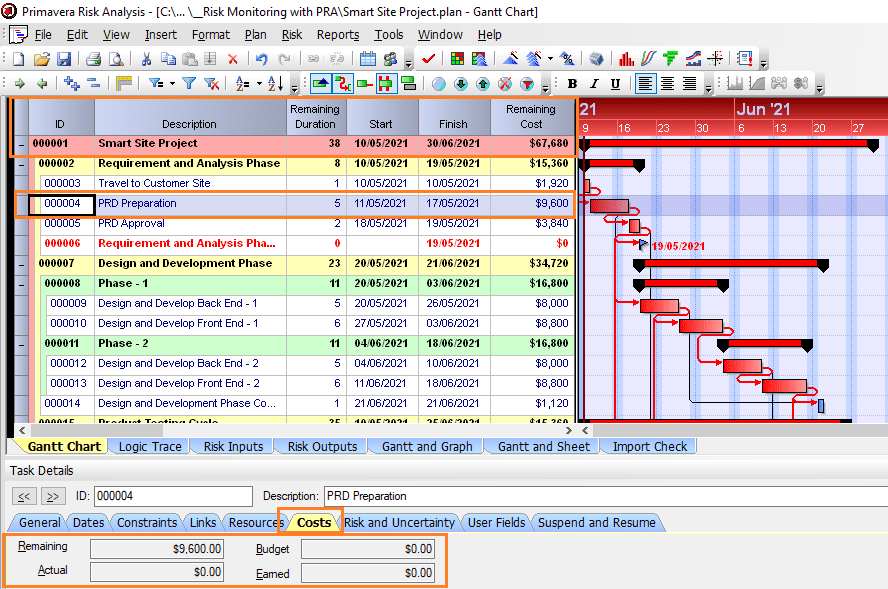The width and height of the screenshot is (888, 589).
Task: Expand all tasks with blue plus icon
Action: coord(72,84)
